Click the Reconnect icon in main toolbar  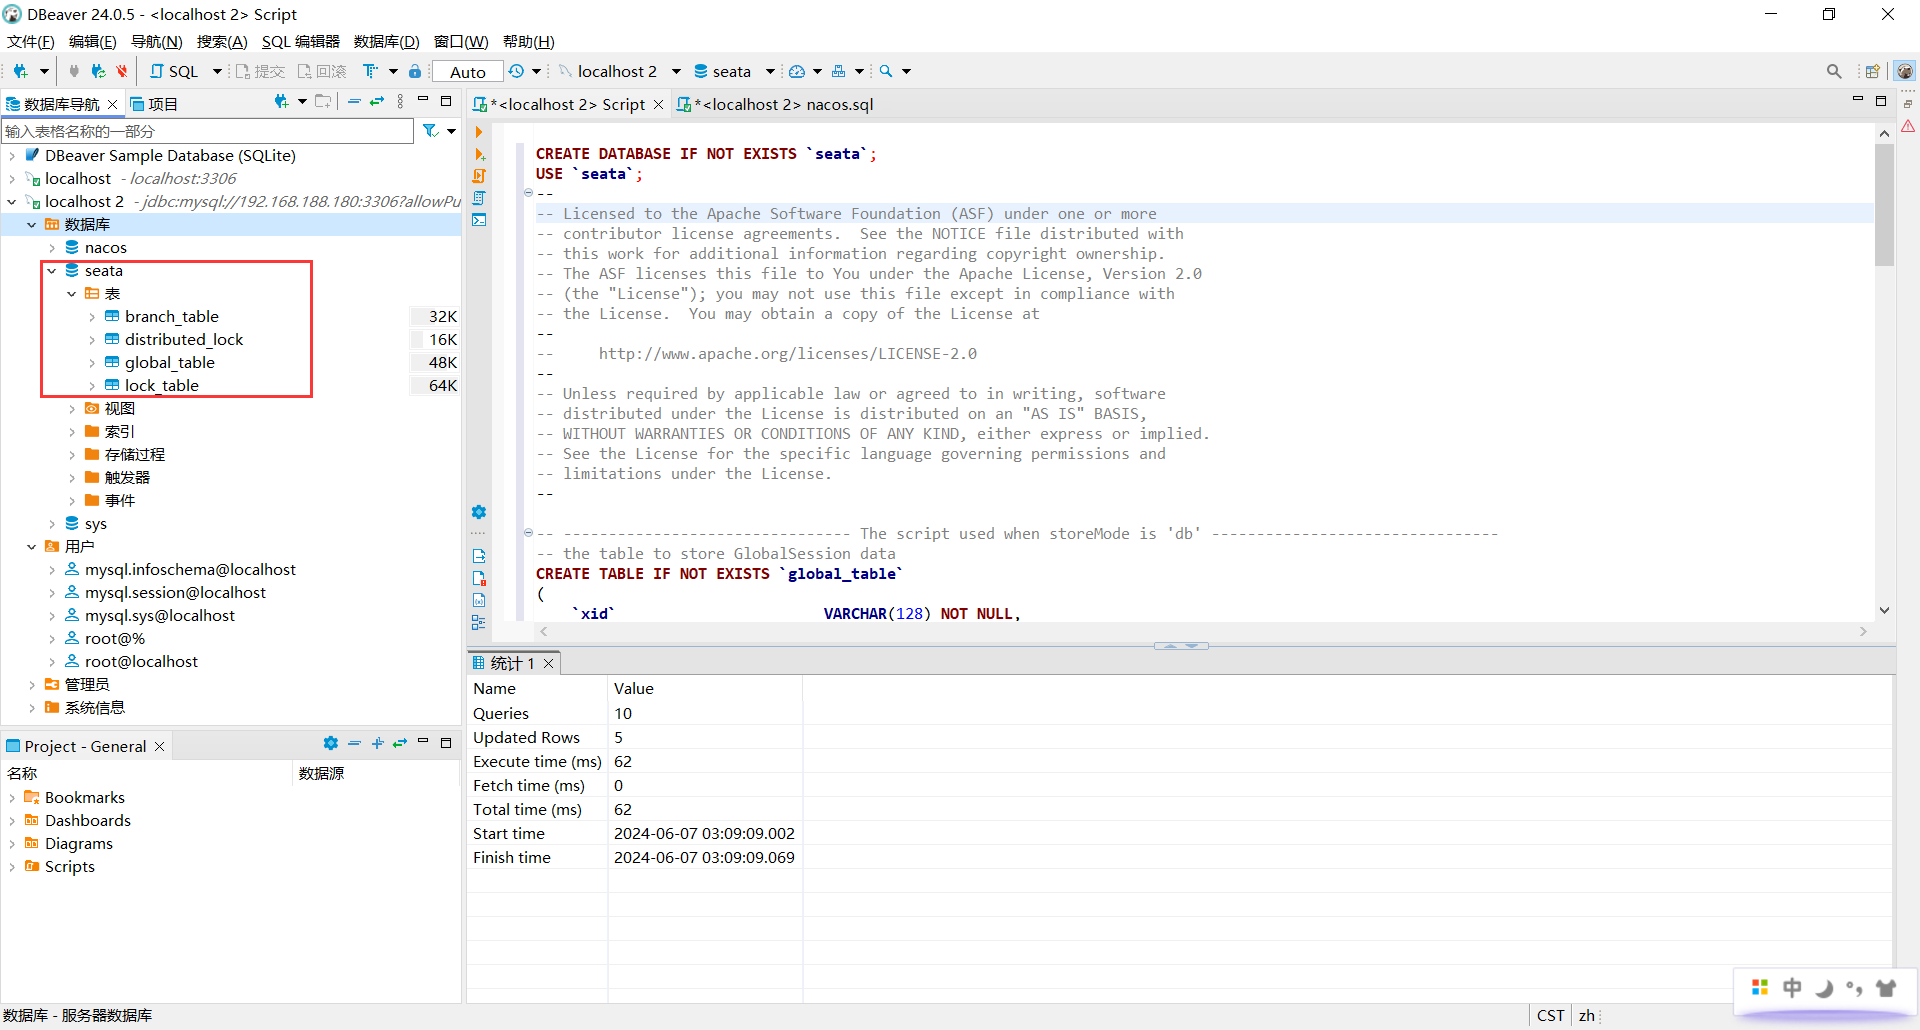tap(98, 71)
